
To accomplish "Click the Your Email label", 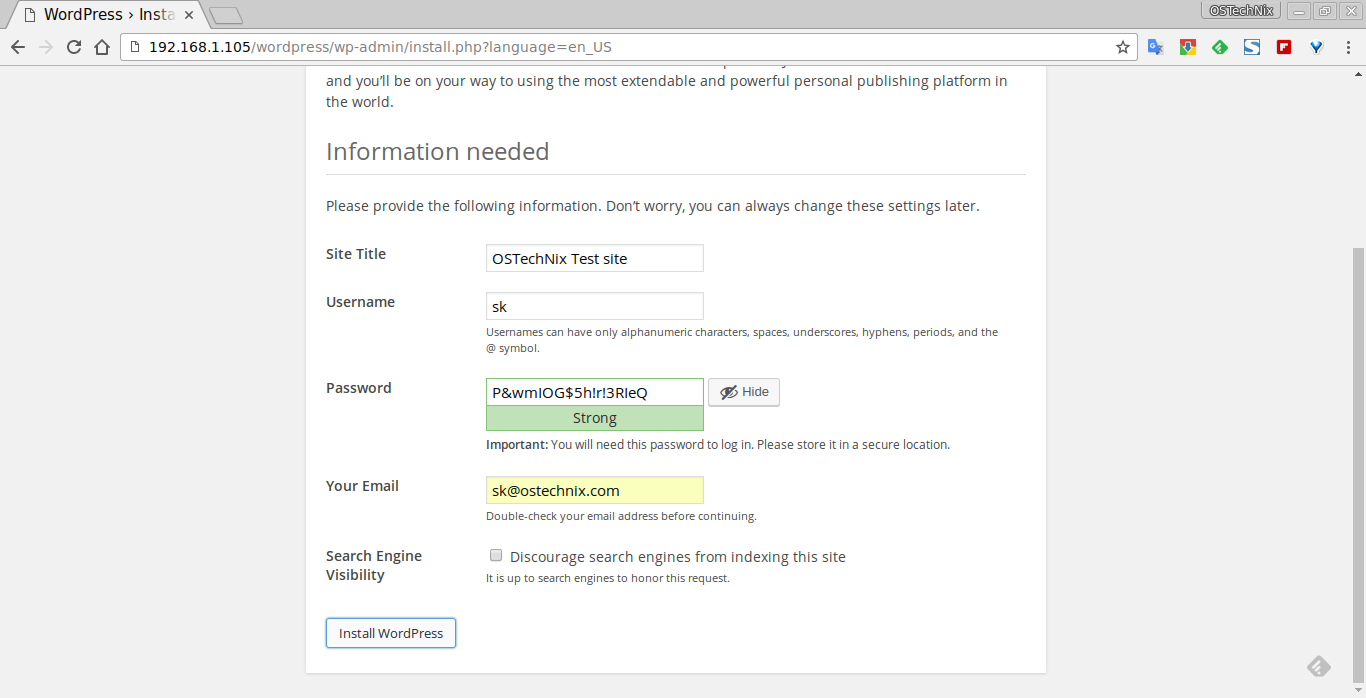I will click(x=362, y=486).
